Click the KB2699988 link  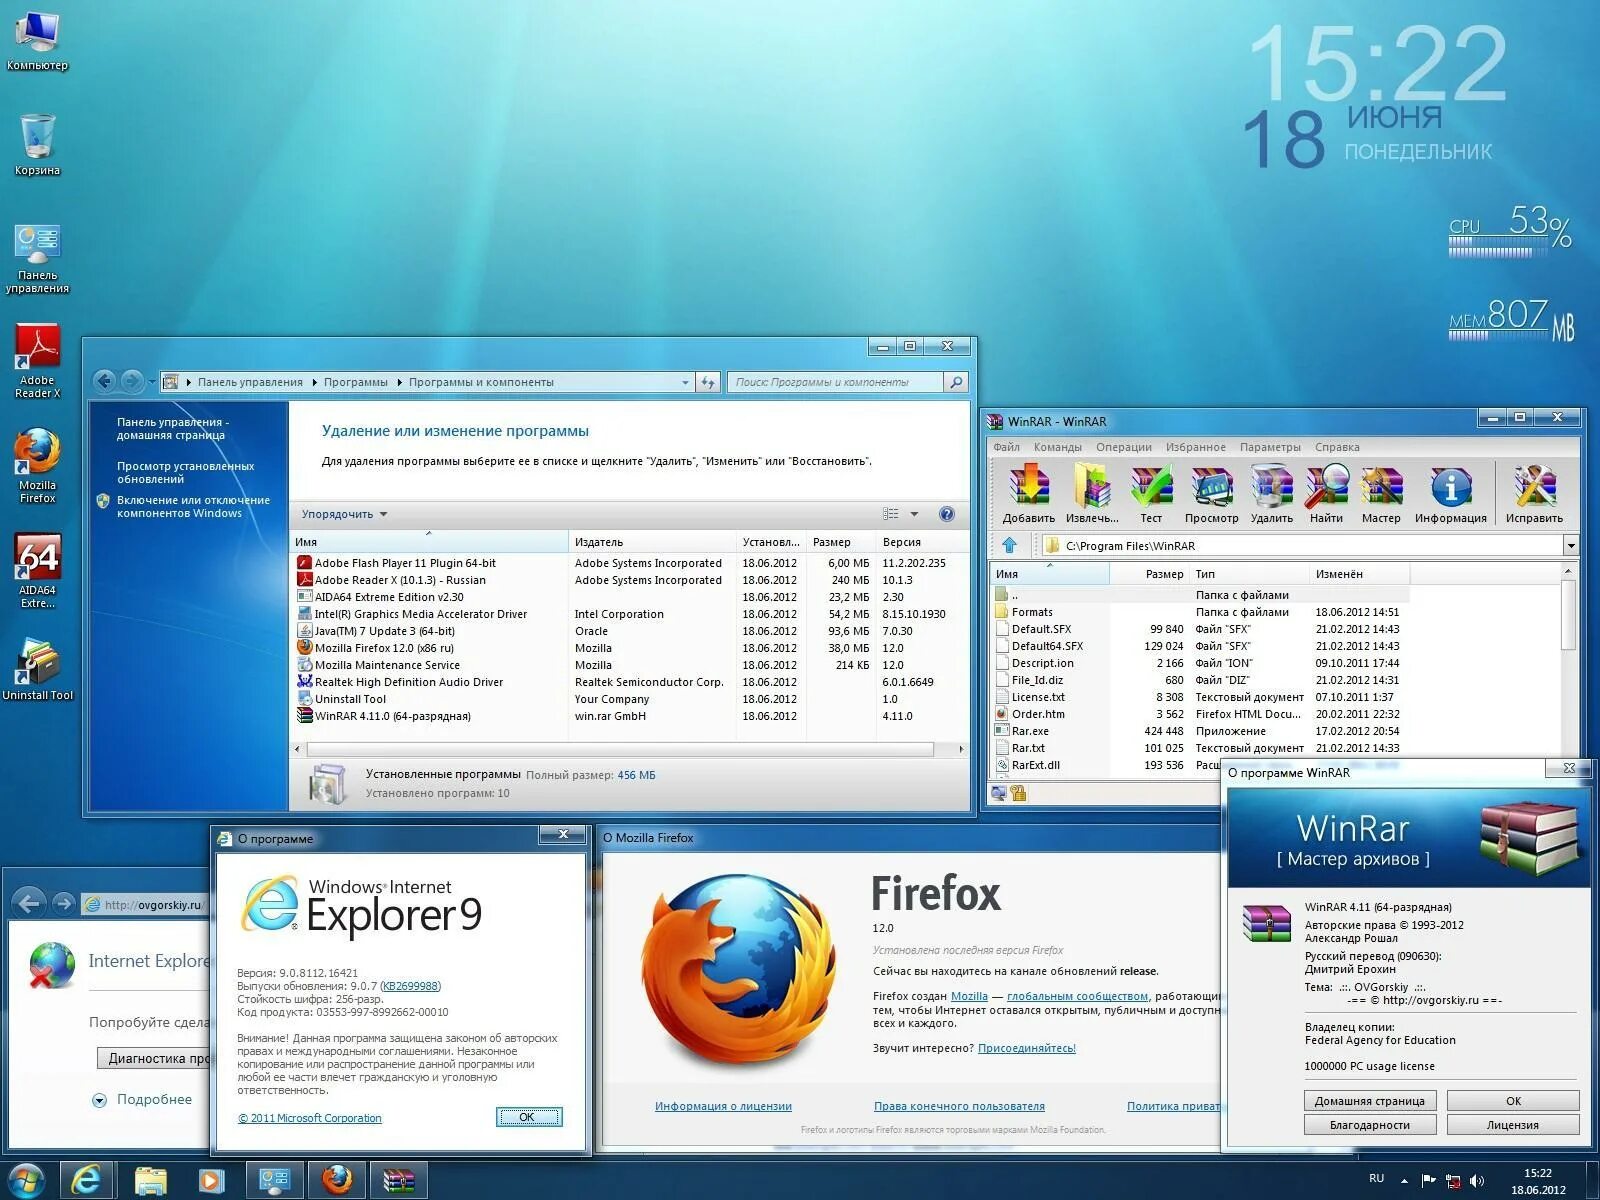click(411, 986)
